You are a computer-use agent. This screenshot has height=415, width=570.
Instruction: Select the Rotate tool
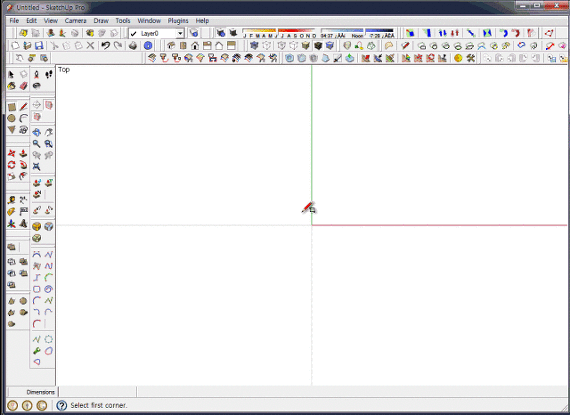(x=12, y=165)
